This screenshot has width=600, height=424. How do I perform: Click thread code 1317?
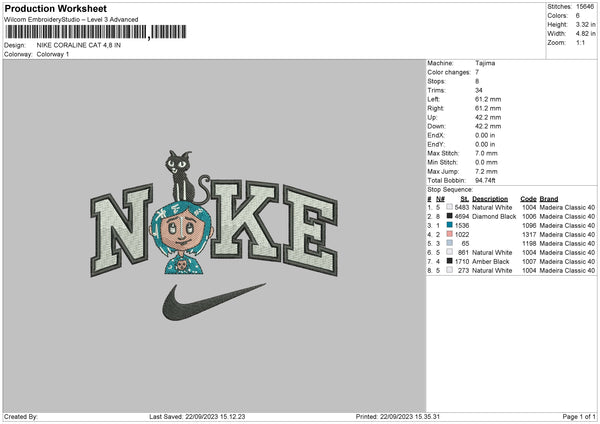pyautogui.click(x=529, y=235)
